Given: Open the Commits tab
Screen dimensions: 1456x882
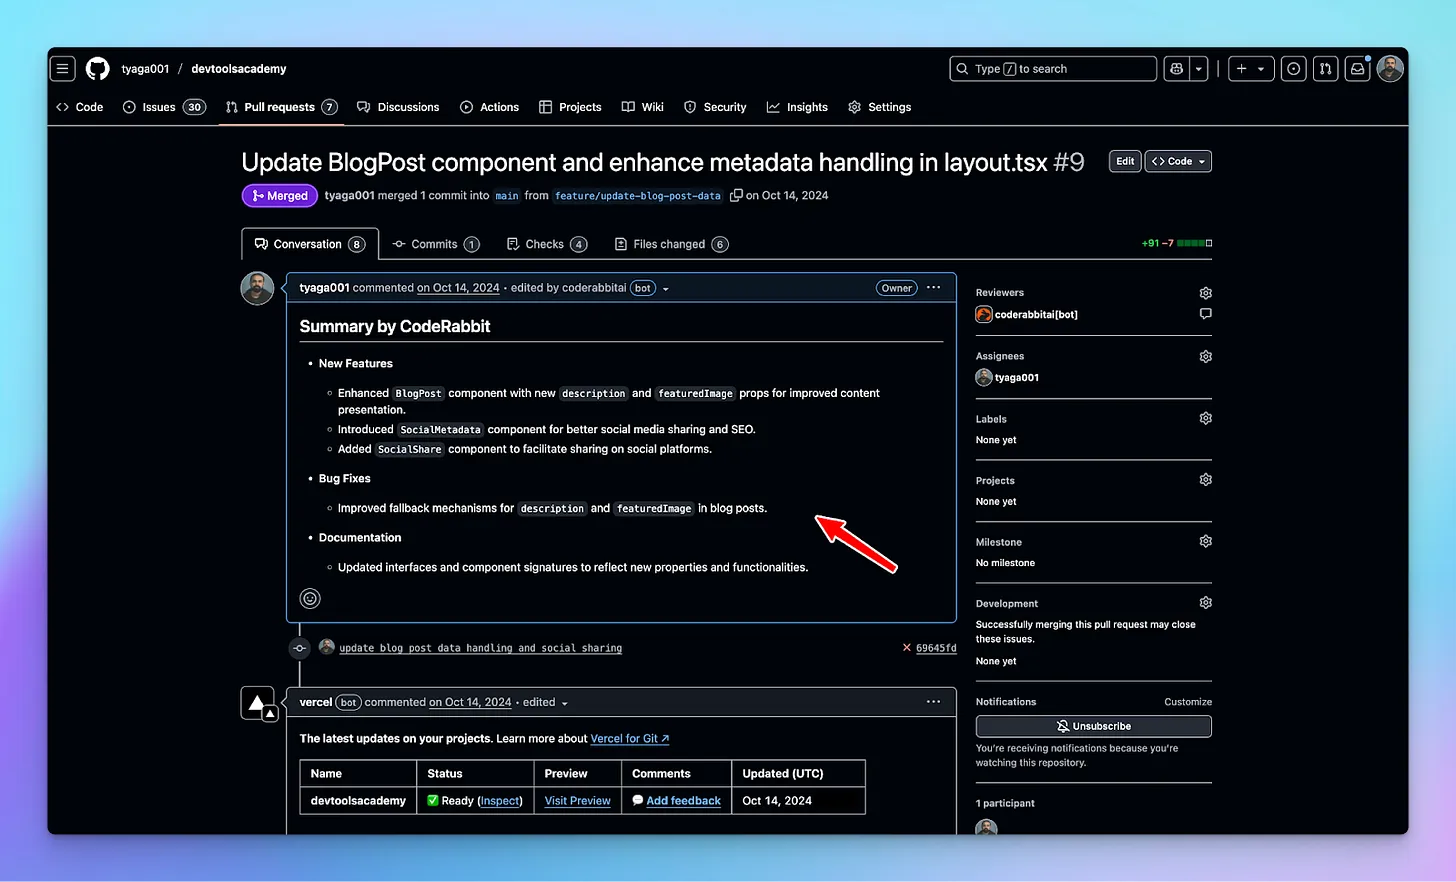Looking at the screenshot, I should pos(435,244).
